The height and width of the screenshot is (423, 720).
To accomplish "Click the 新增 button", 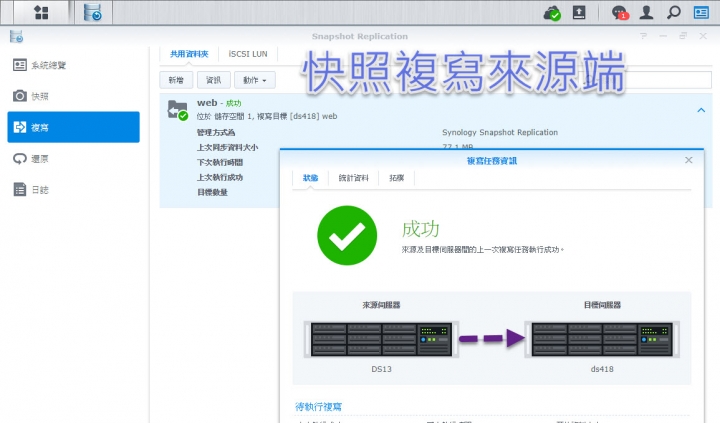I will pos(176,80).
